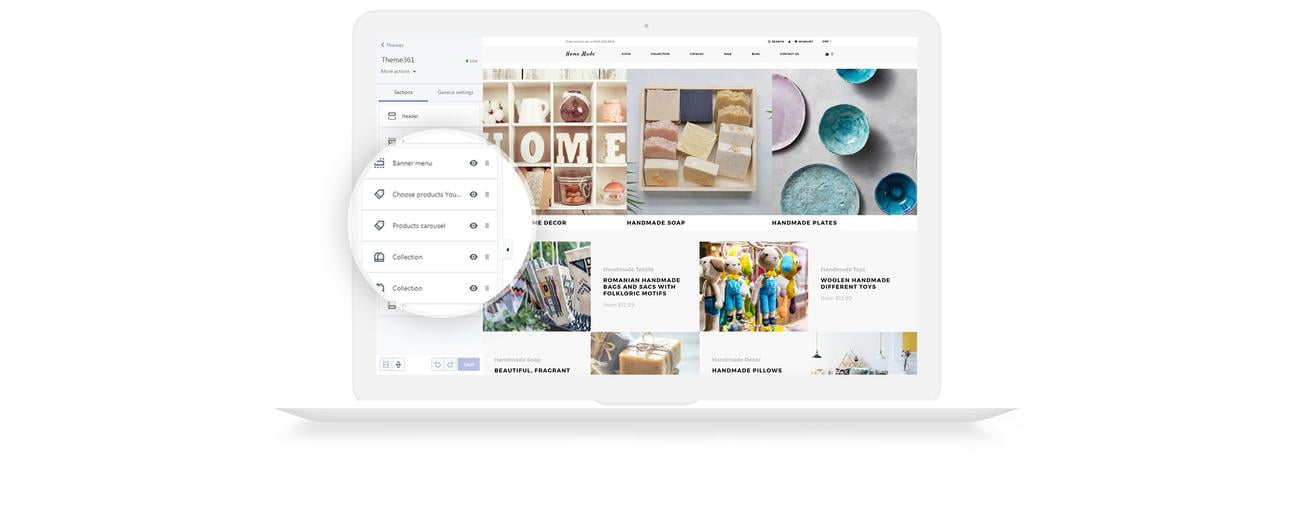Open the Header section
The image size is (1300, 507).
click(430, 116)
